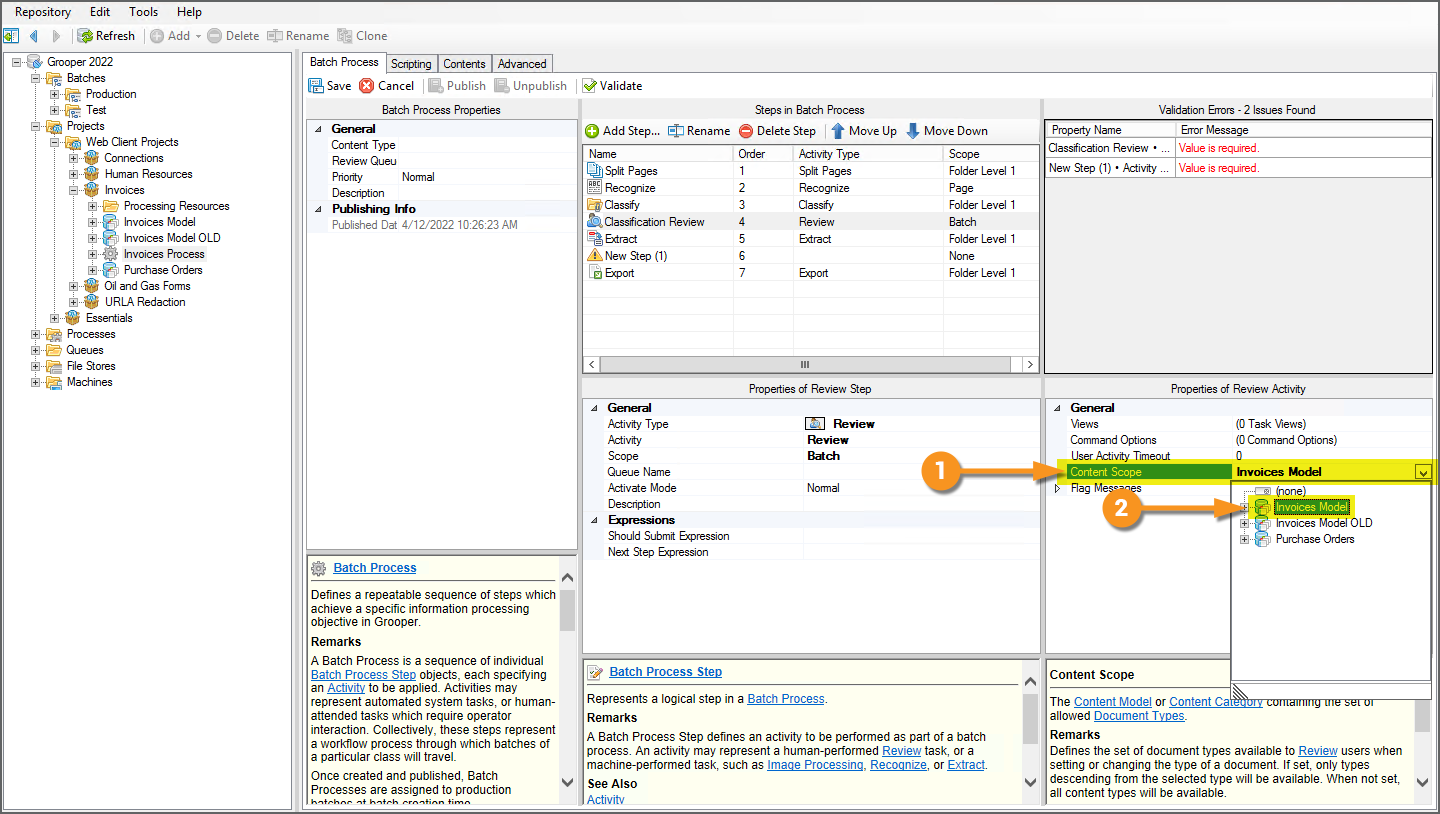Expand the Processes tree node
The image size is (1440, 814).
pos(37,334)
